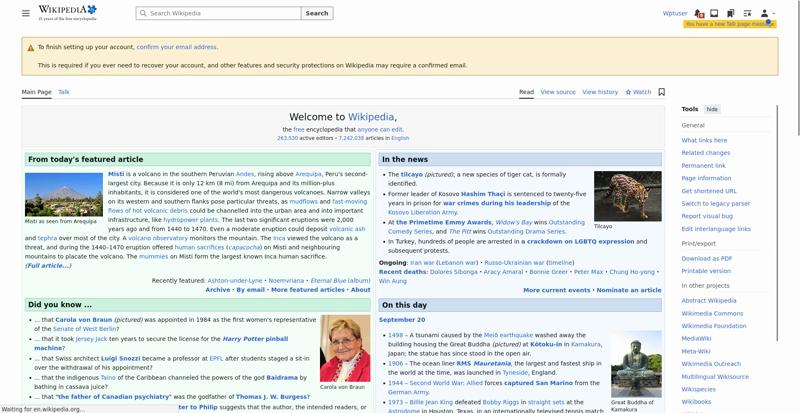
Task: Open the Russo-Ukrainian war ongoing link
Action: click(514, 262)
